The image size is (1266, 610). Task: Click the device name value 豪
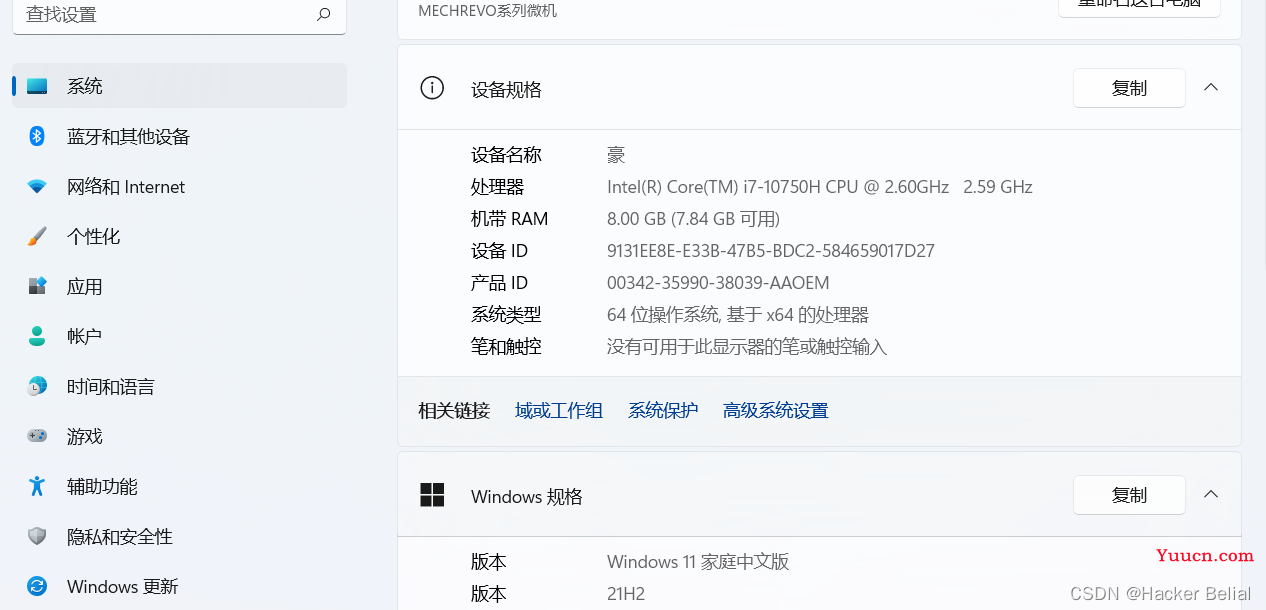click(616, 155)
